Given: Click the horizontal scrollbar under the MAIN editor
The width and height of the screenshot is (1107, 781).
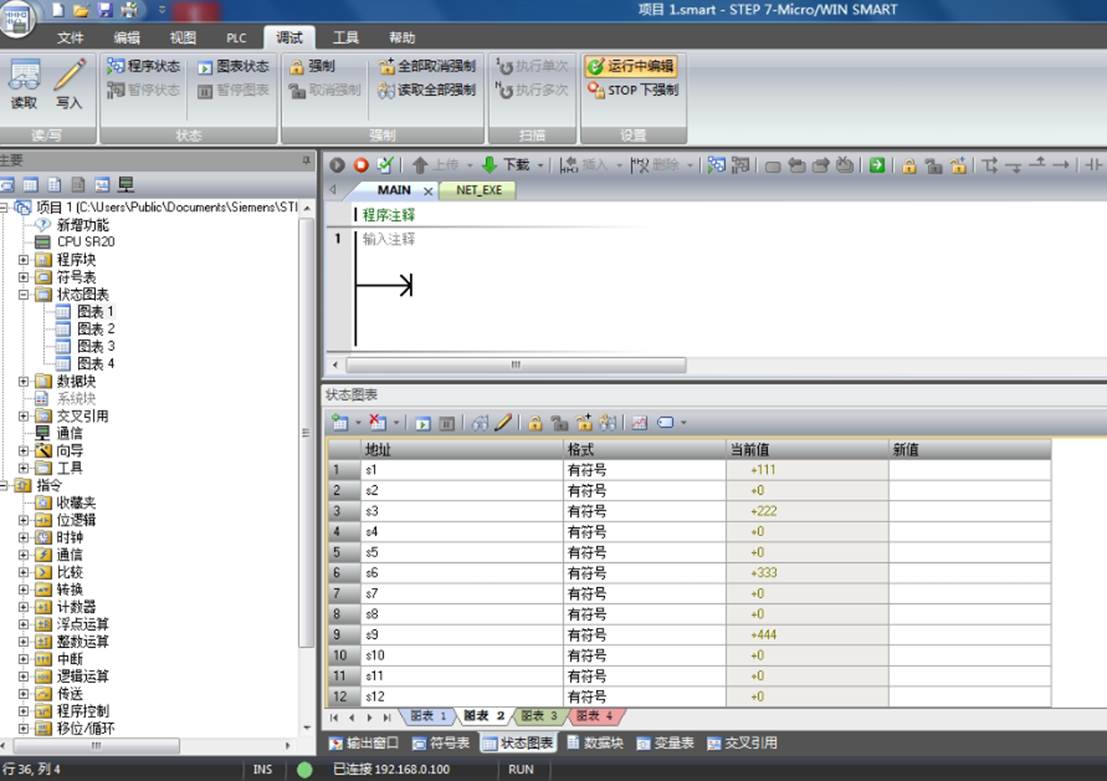Looking at the screenshot, I should coord(515,365).
